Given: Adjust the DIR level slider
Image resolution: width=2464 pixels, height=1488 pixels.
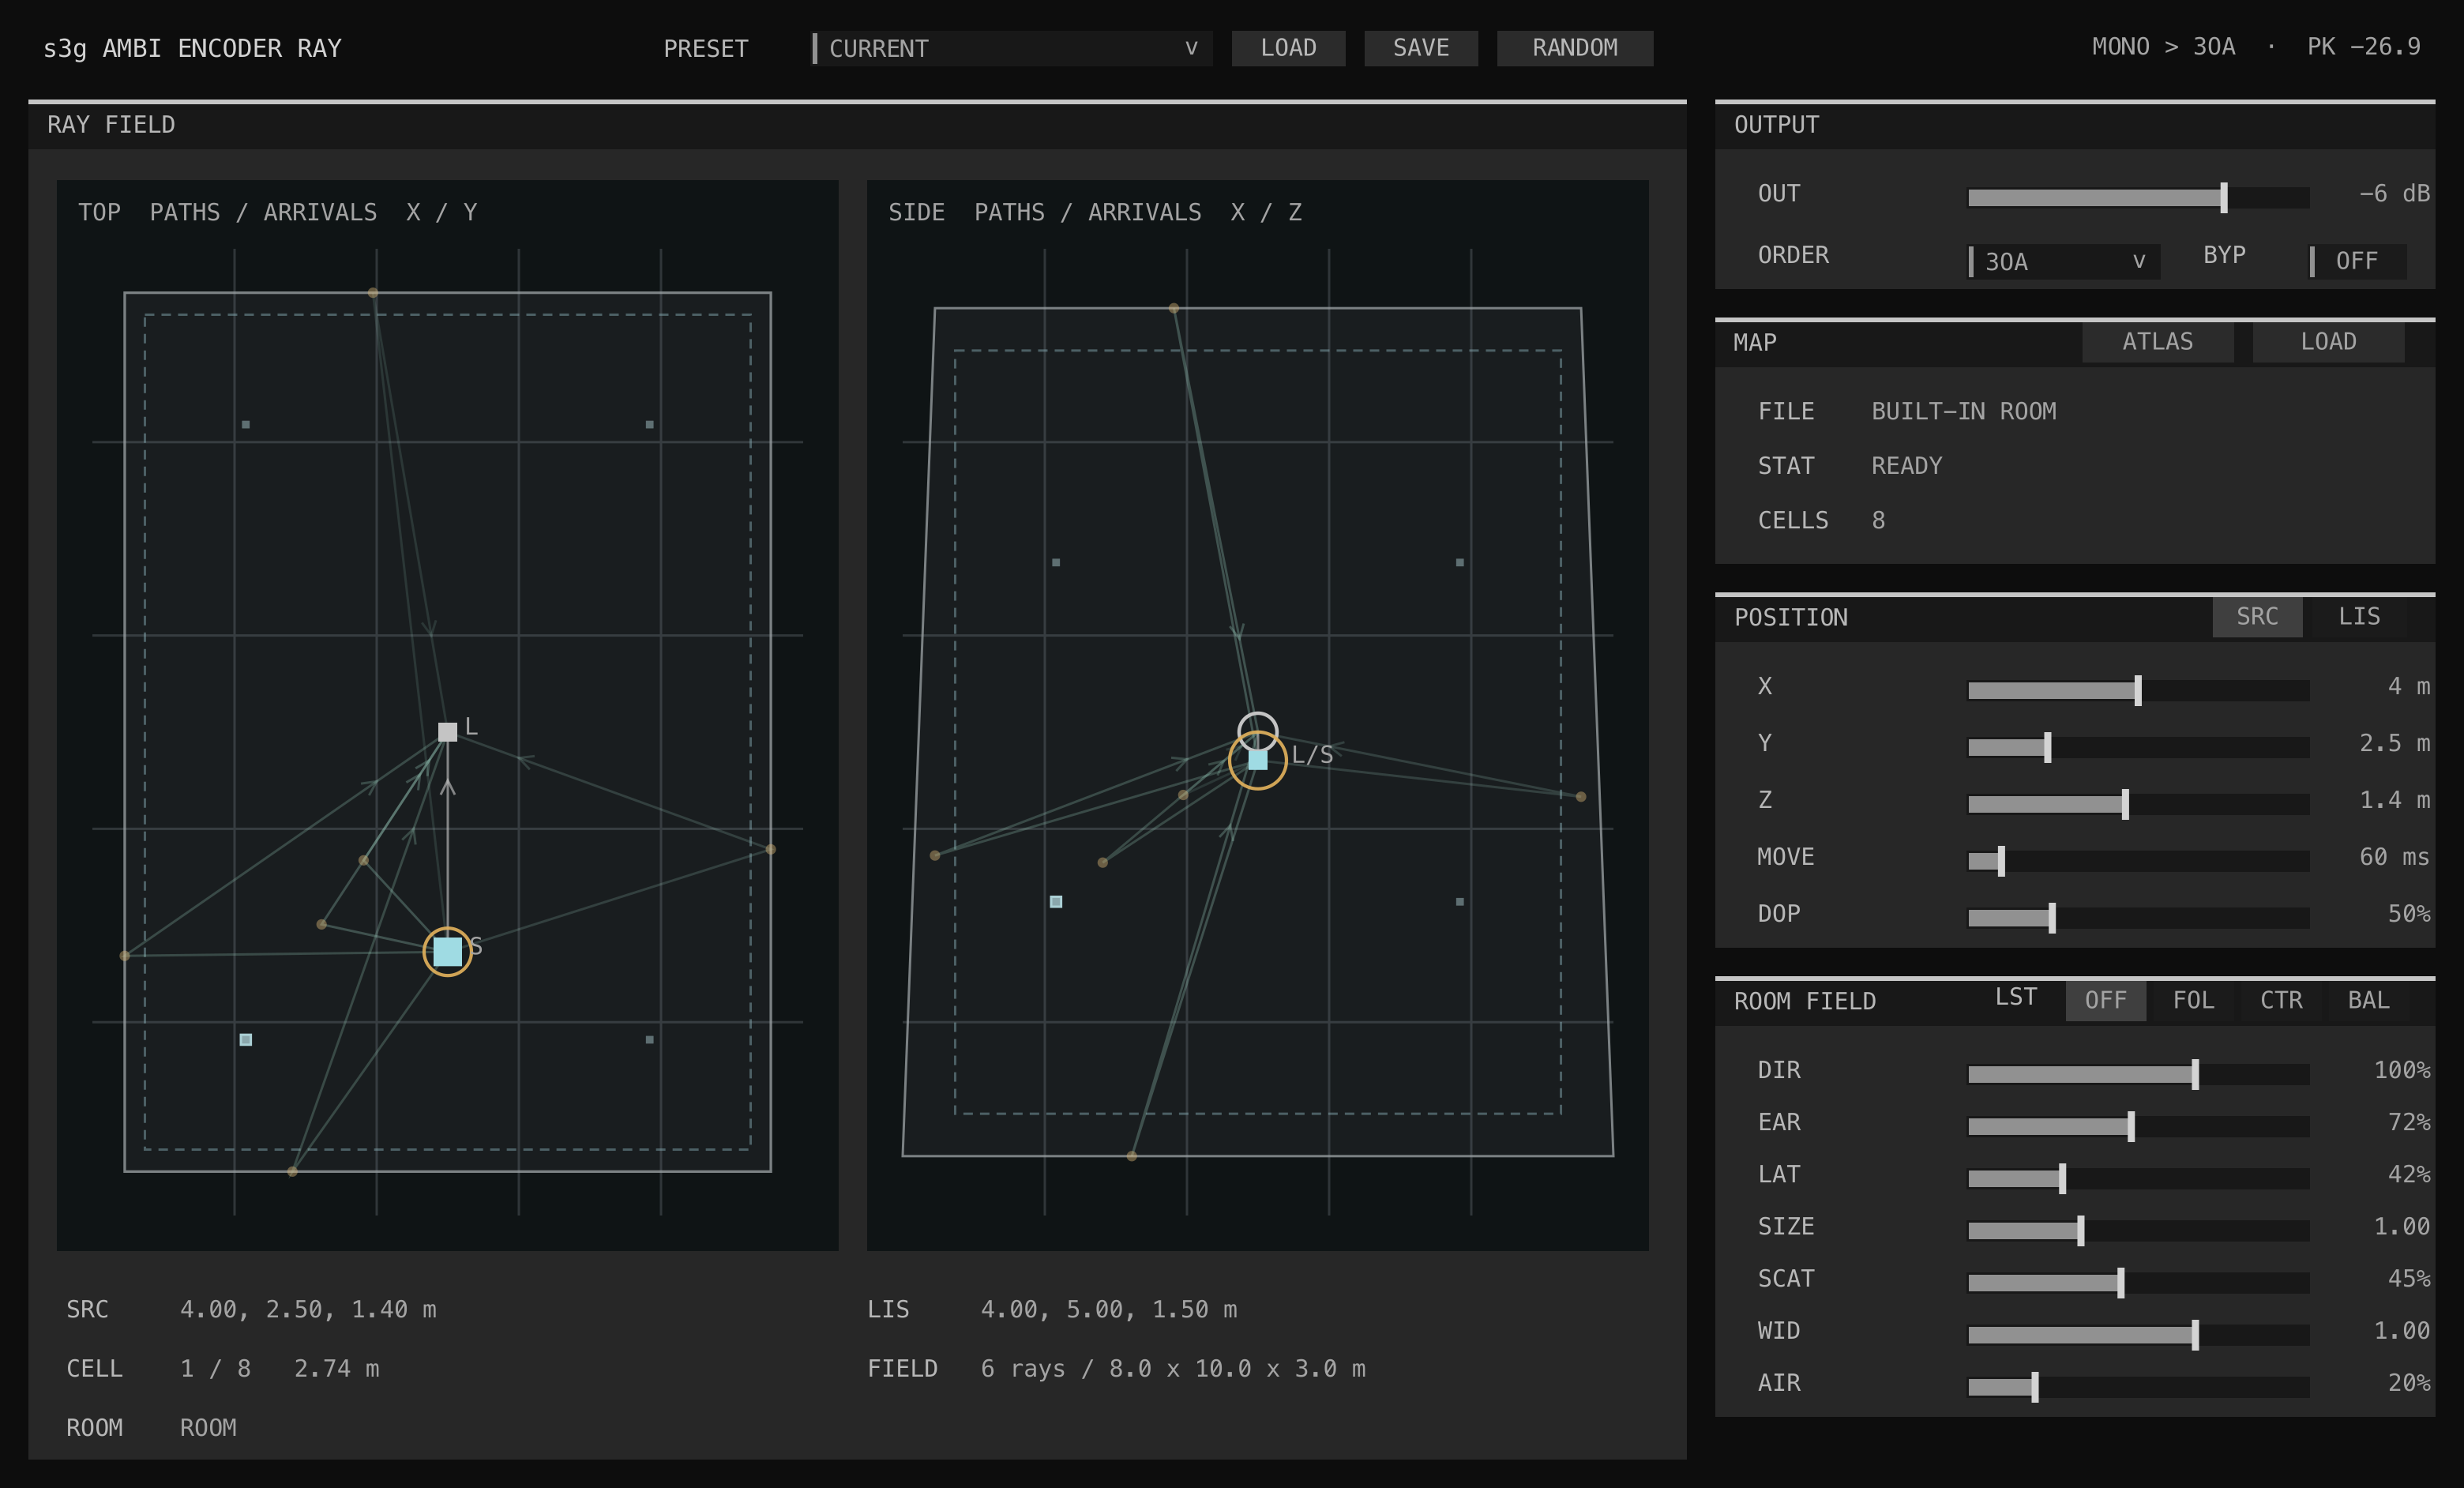Looking at the screenshot, I should [2138, 1074].
